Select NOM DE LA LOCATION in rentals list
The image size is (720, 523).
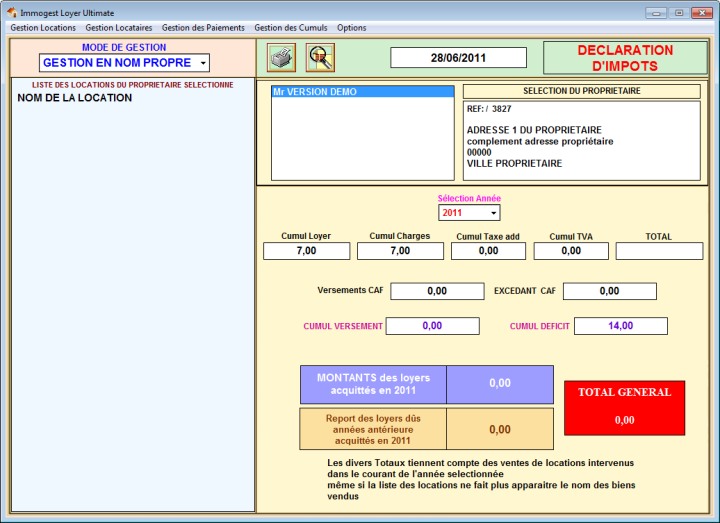75,98
